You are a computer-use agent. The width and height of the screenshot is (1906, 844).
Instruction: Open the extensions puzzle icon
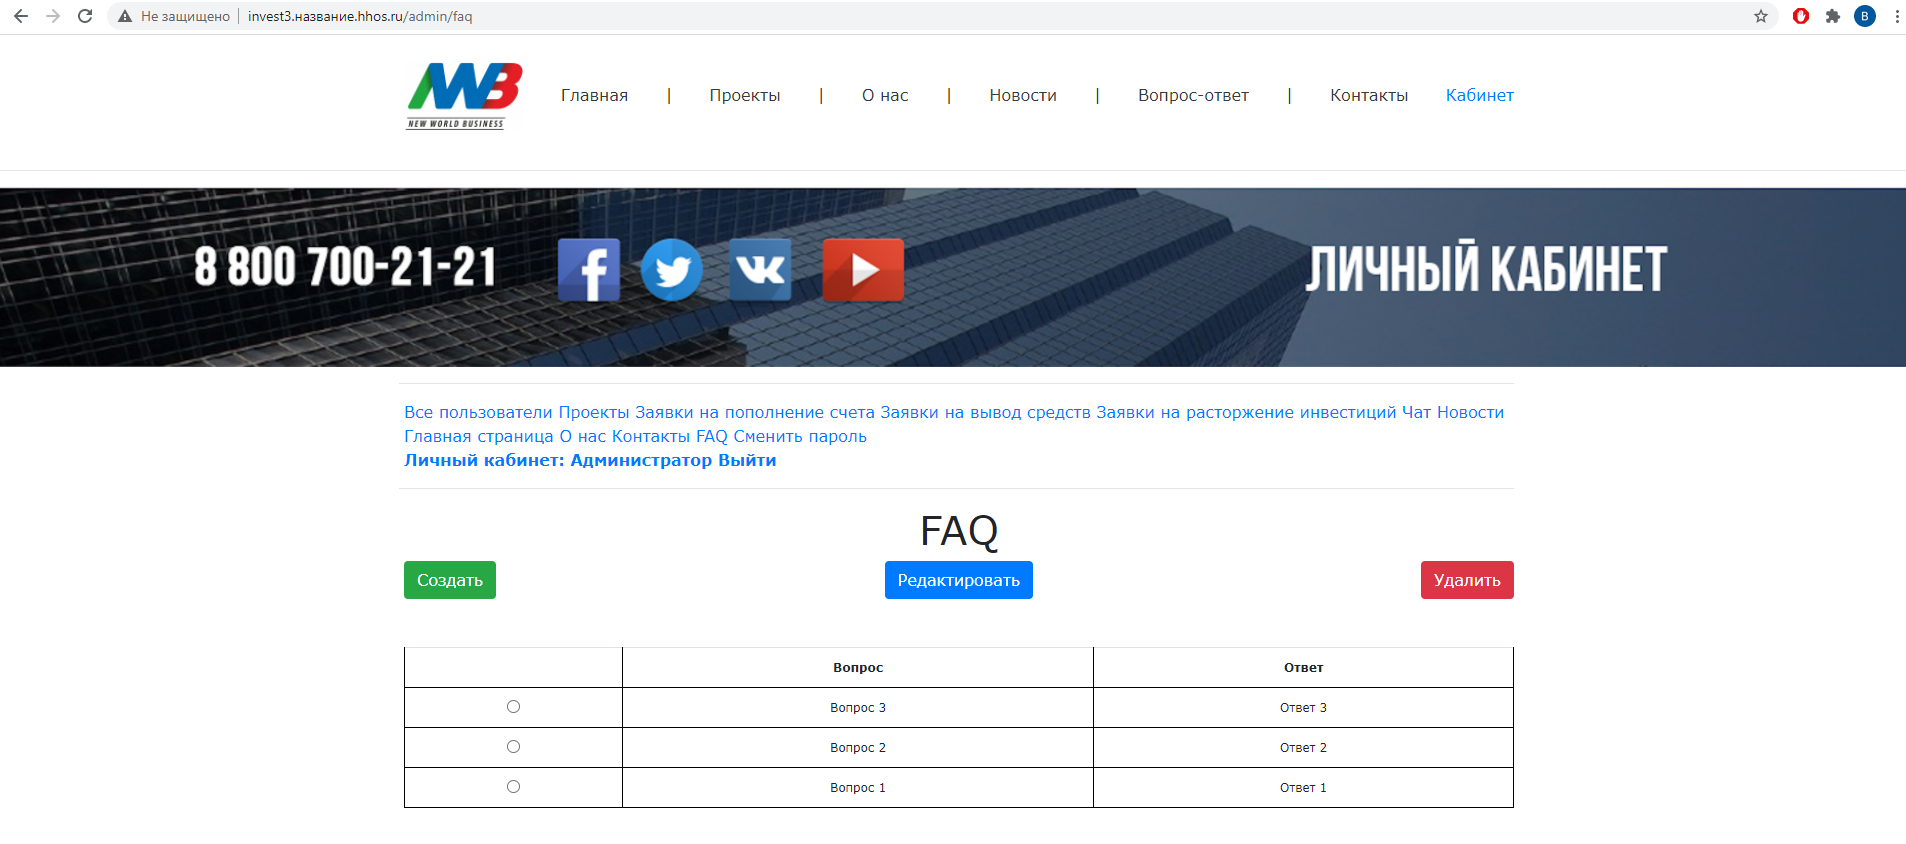[1833, 16]
